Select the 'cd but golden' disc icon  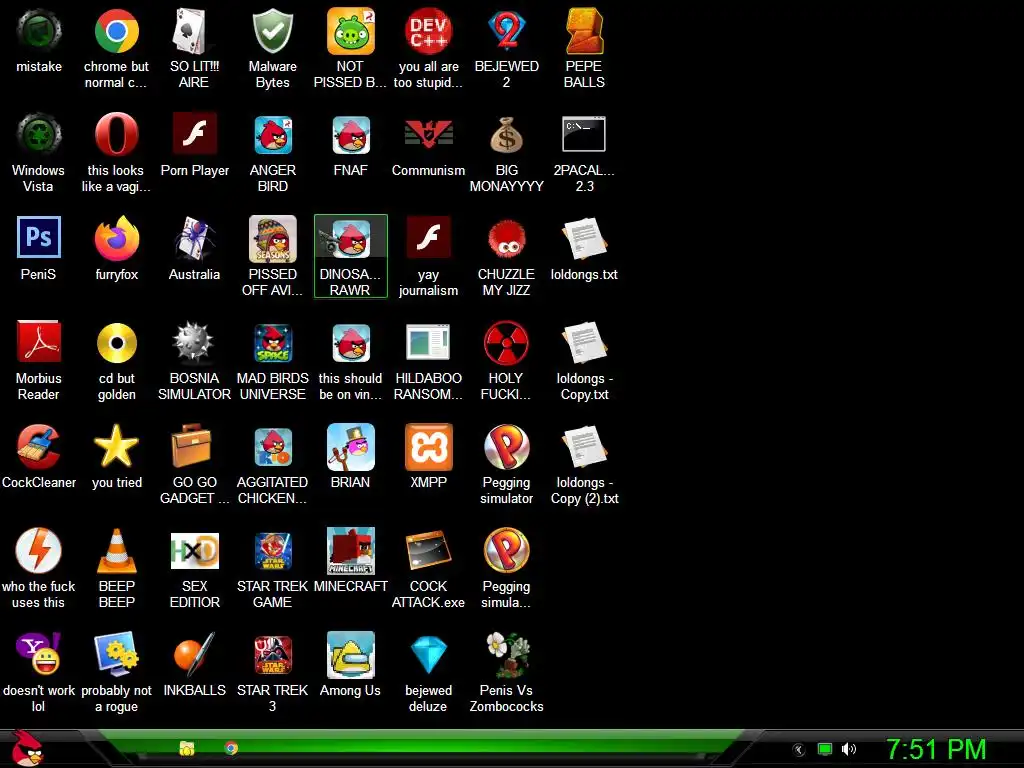coord(116,343)
